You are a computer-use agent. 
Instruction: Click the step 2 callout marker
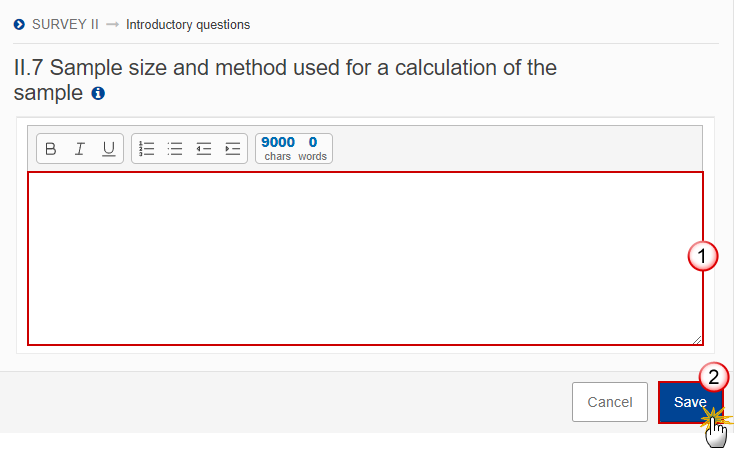(713, 377)
